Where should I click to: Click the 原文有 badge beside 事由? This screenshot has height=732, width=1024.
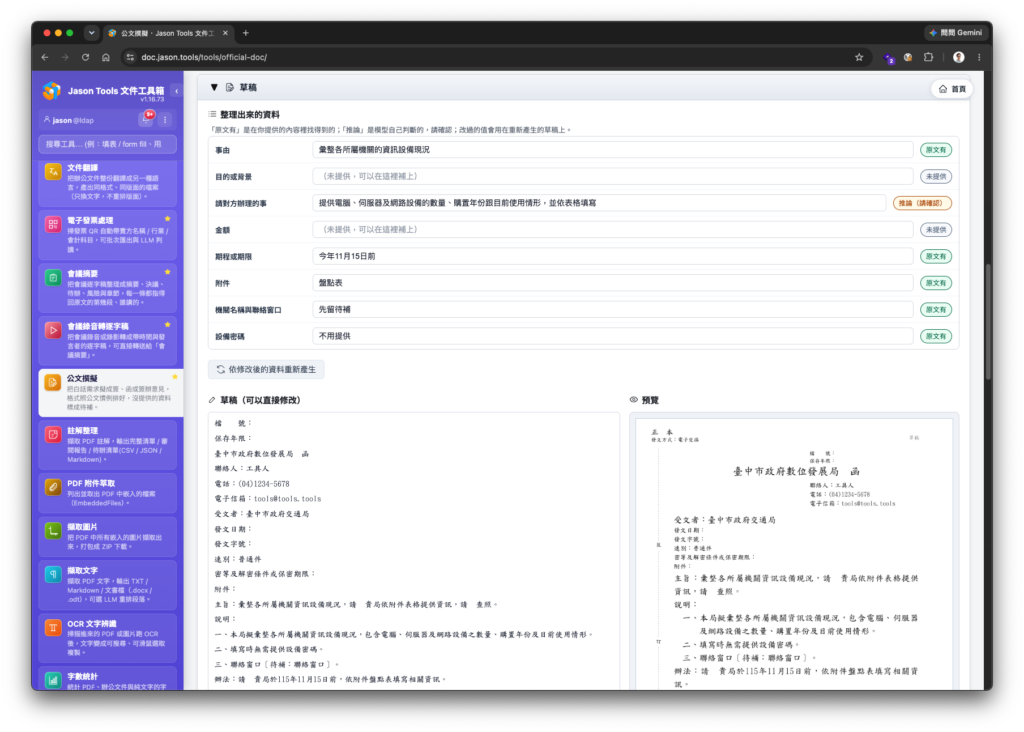[935, 150]
